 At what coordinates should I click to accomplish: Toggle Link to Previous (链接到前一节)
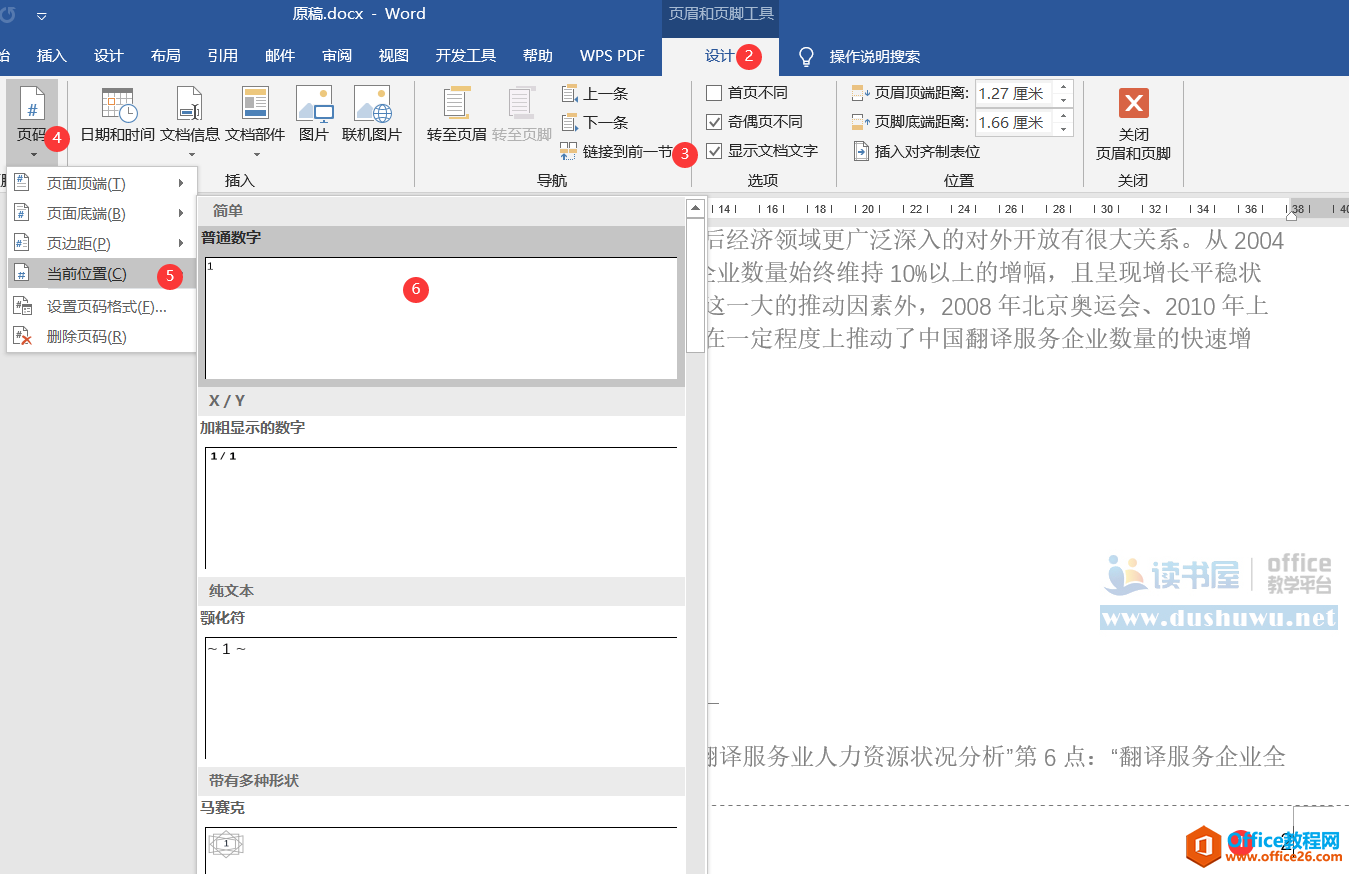coord(616,151)
